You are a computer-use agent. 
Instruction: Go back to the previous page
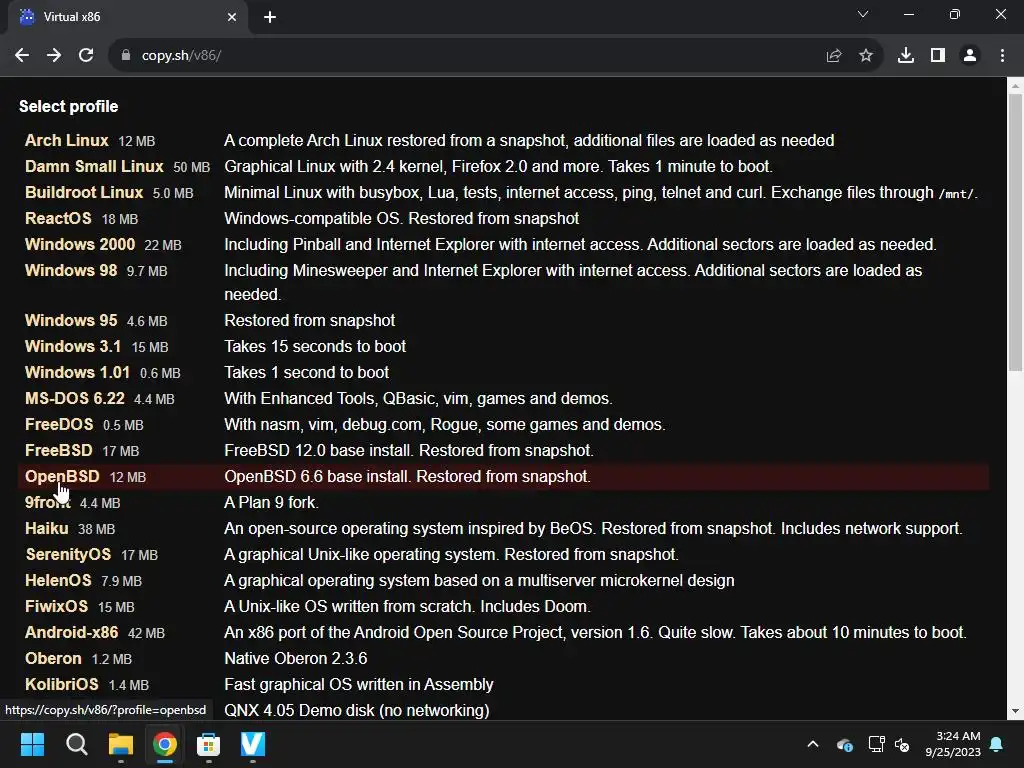22,56
